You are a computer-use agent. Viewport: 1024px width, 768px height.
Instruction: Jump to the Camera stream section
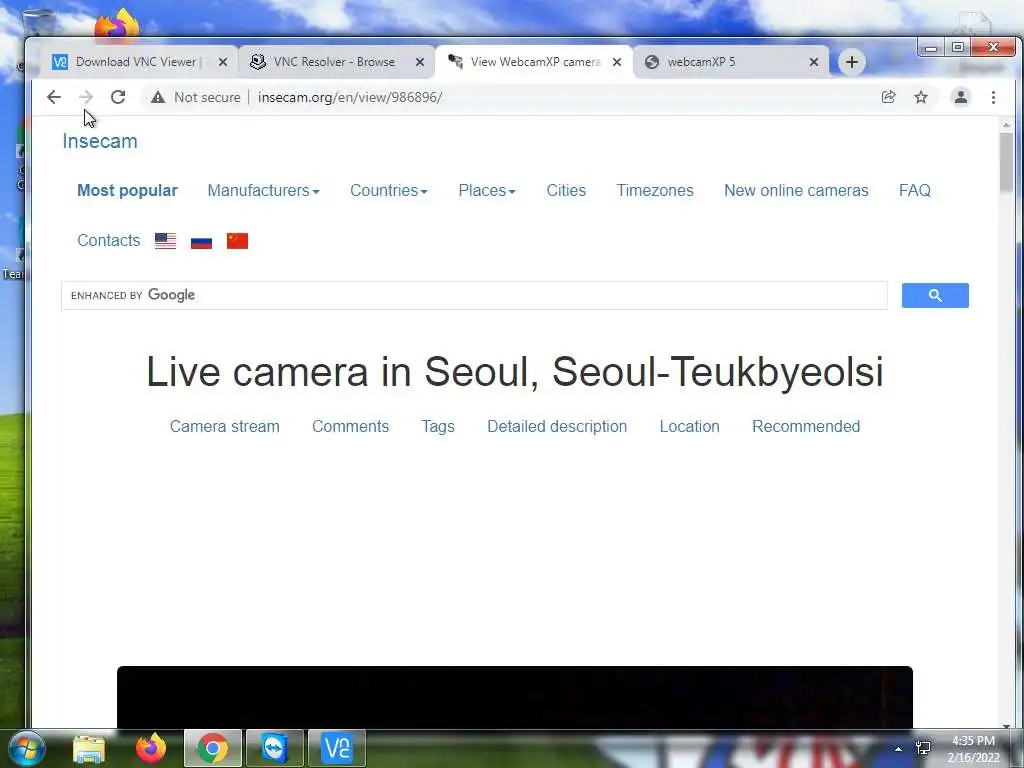[x=225, y=426]
